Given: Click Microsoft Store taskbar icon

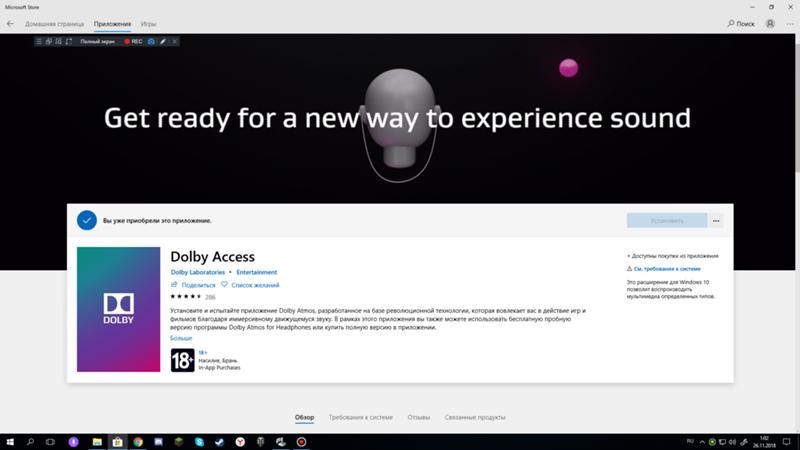Looking at the screenshot, I should click(x=117, y=442).
